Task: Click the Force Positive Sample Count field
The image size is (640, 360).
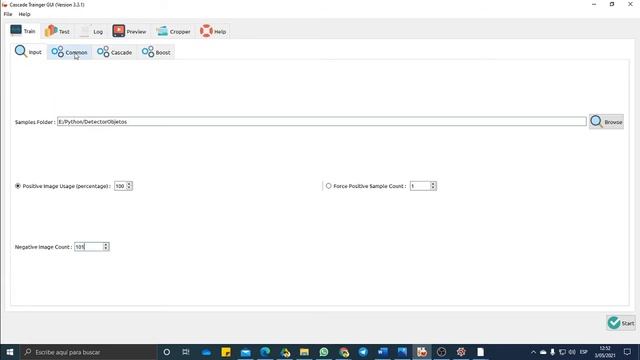Action: [x=420, y=186]
